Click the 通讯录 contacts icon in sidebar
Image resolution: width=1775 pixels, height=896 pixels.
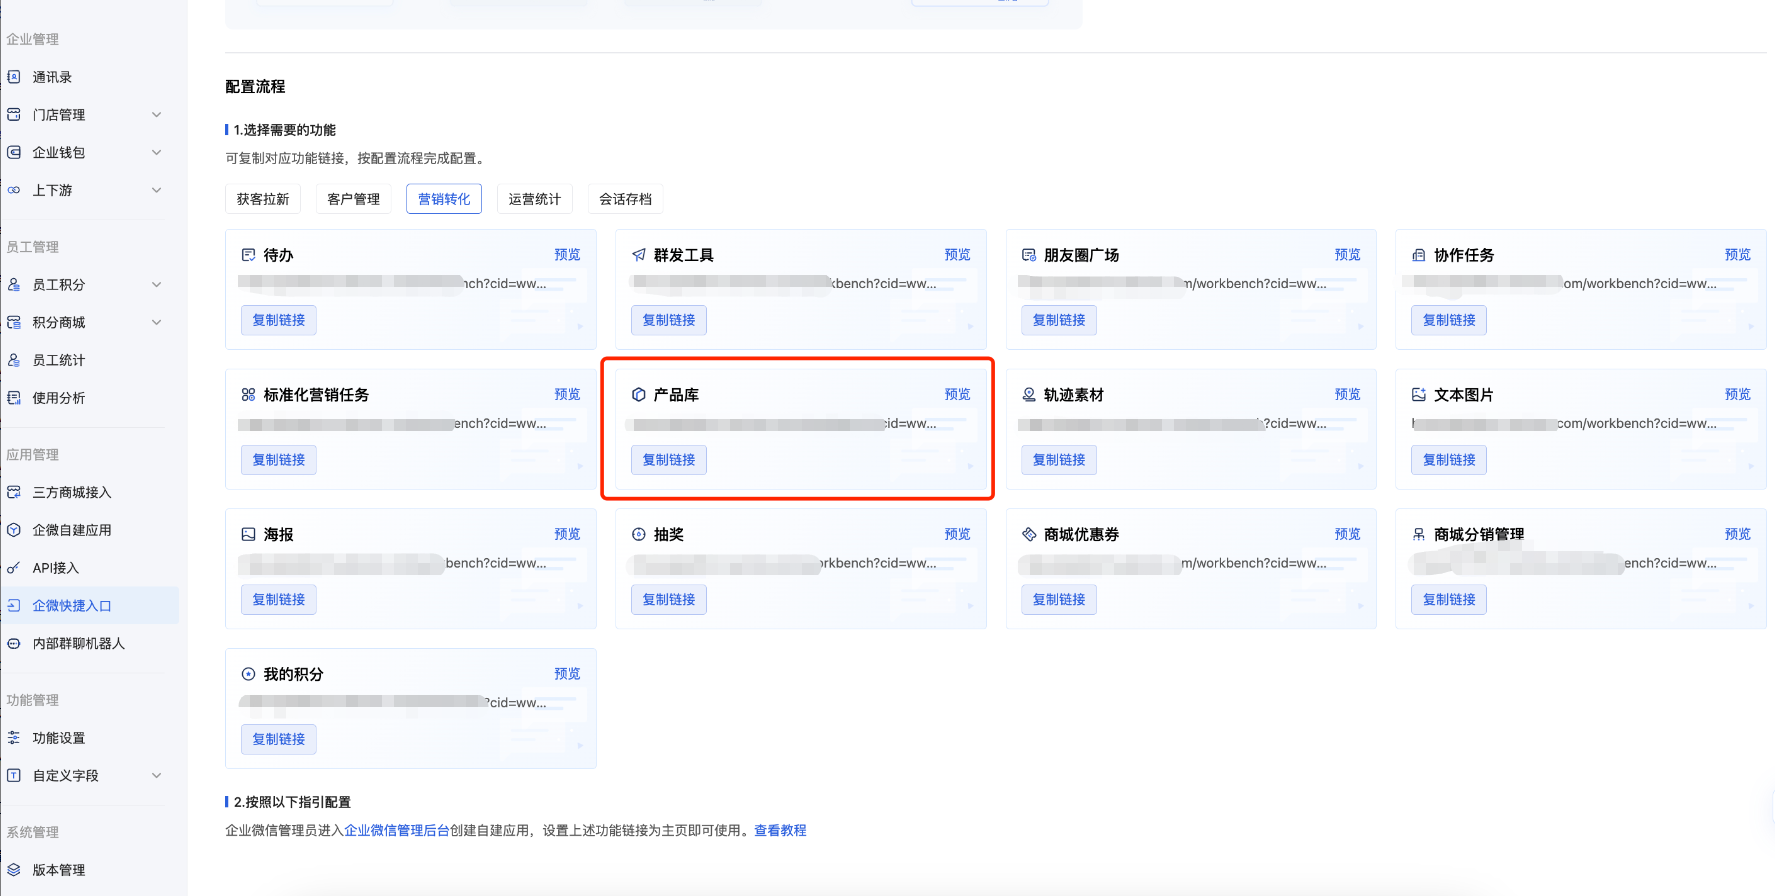click(x=14, y=77)
